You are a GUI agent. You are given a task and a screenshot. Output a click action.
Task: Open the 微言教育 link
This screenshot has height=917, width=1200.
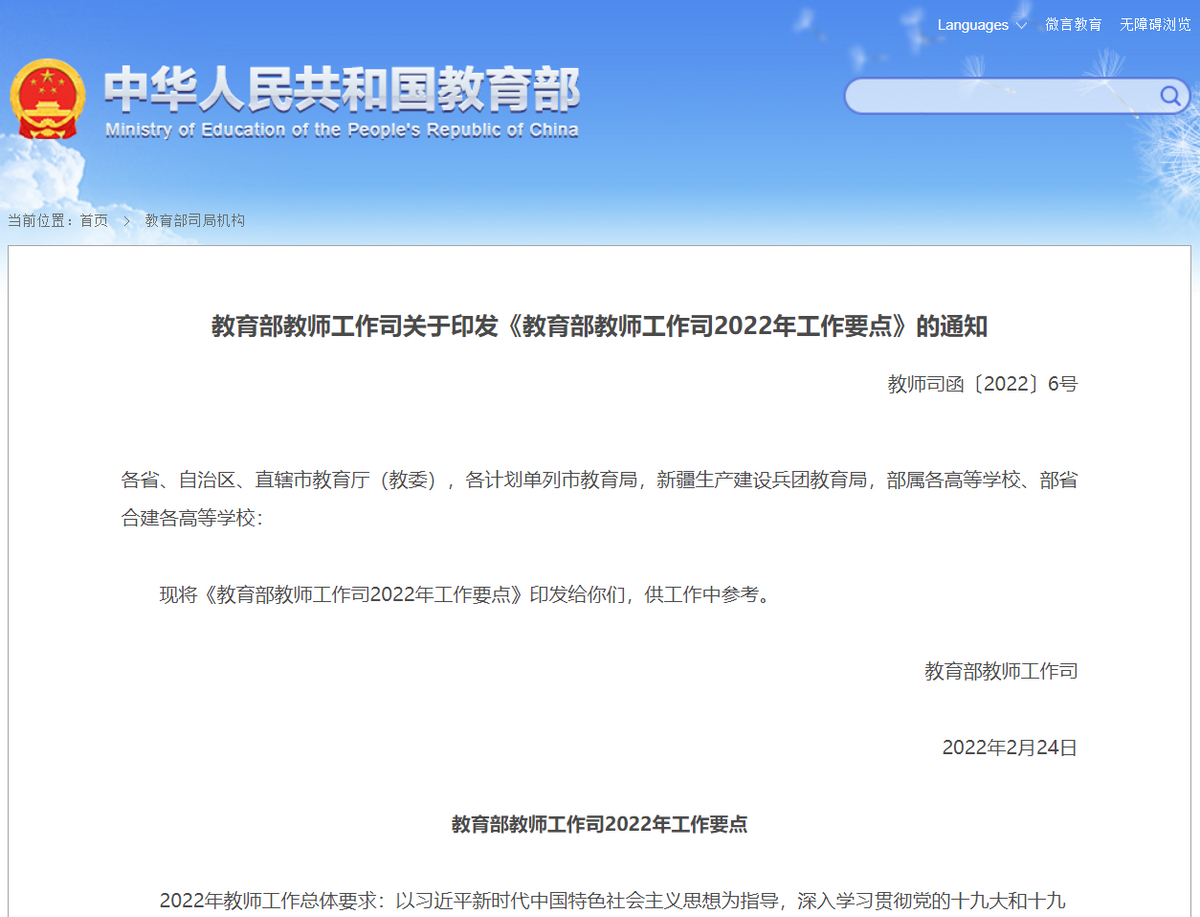tap(1074, 24)
